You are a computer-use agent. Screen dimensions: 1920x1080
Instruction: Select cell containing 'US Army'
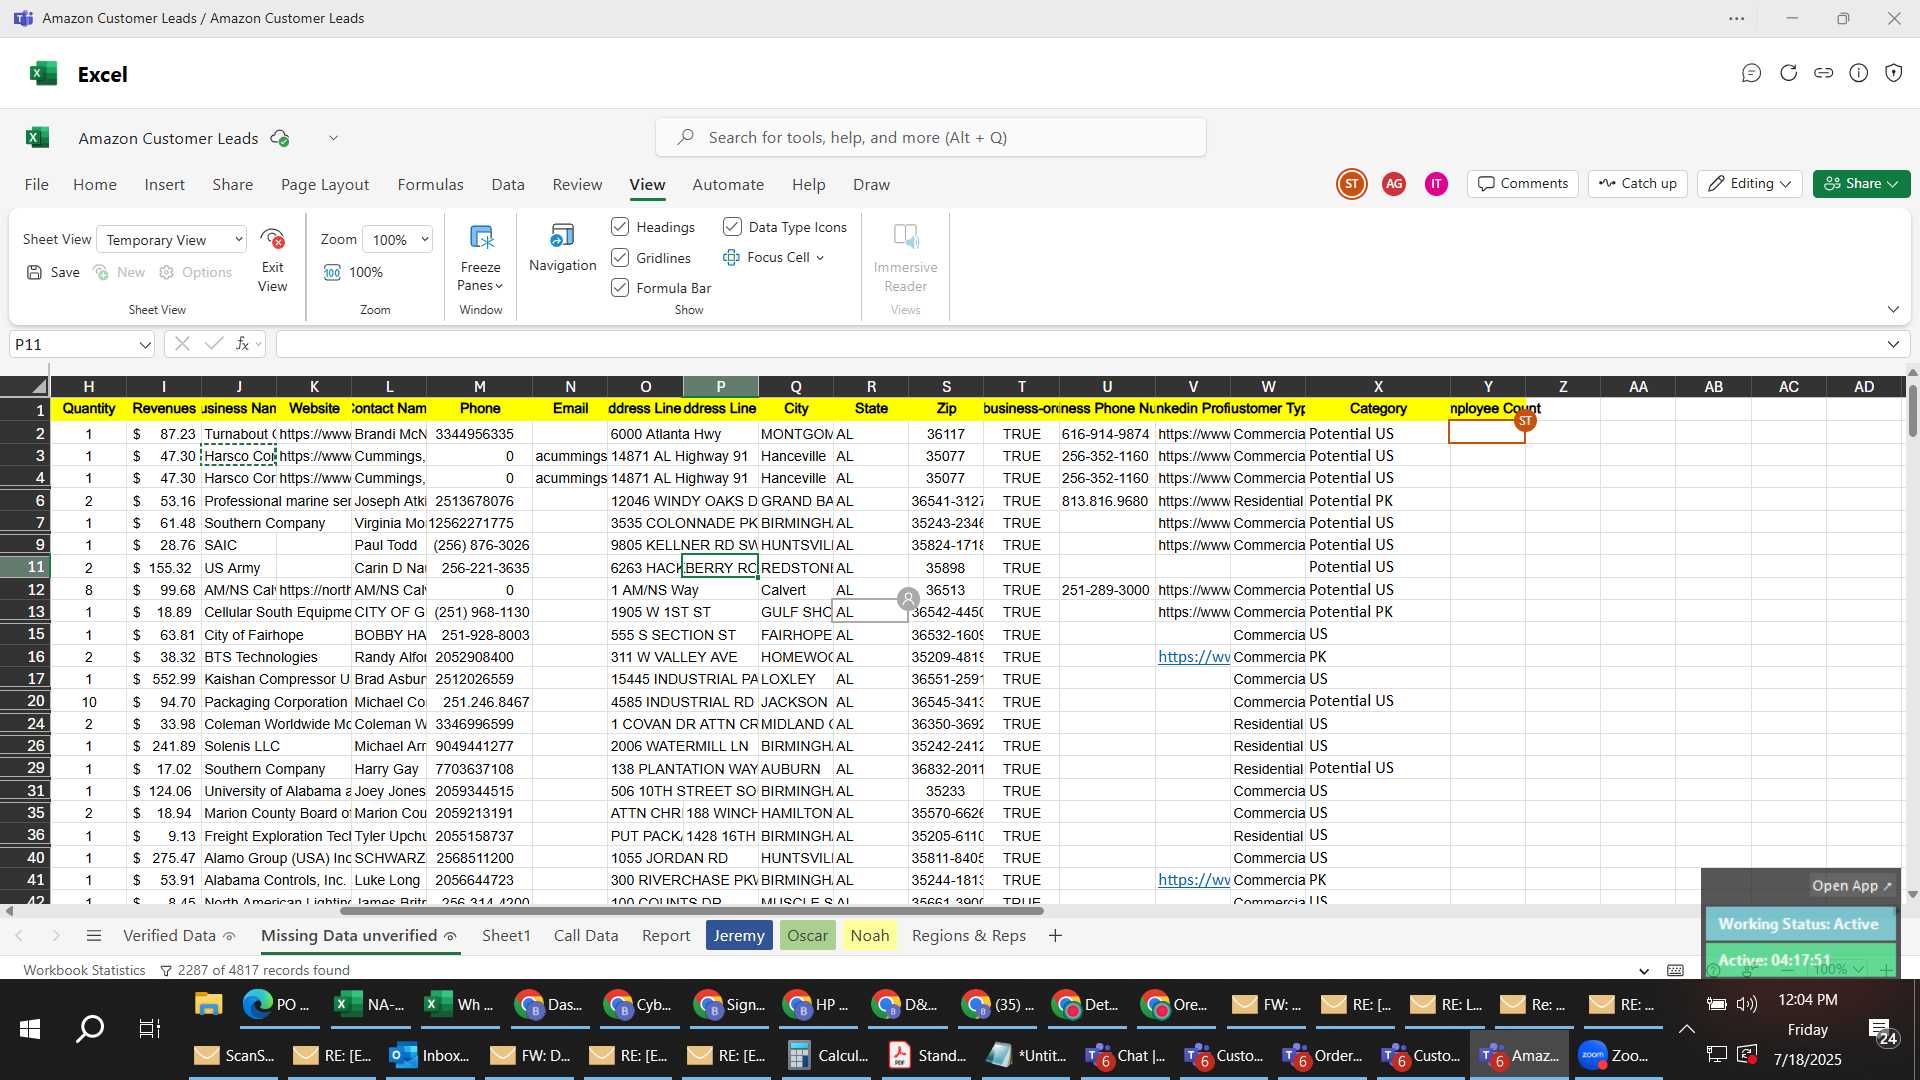coord(239,568)
